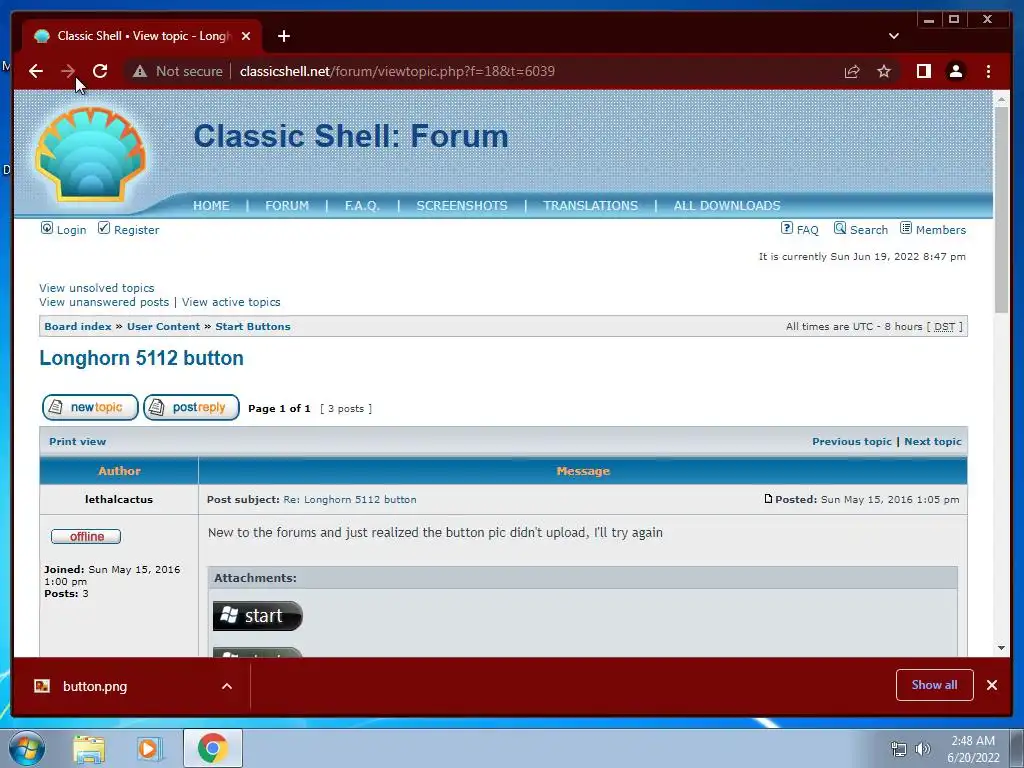The height and width of the screenshot is (768, 1024).
Task: Click the scrollbar down arrow
Action: 1001,648
